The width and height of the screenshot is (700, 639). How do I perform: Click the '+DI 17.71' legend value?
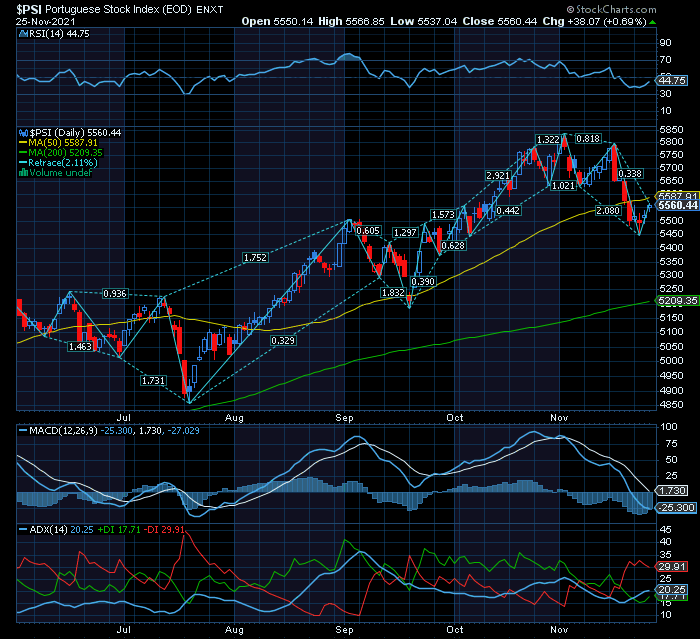tap(119, 530)
